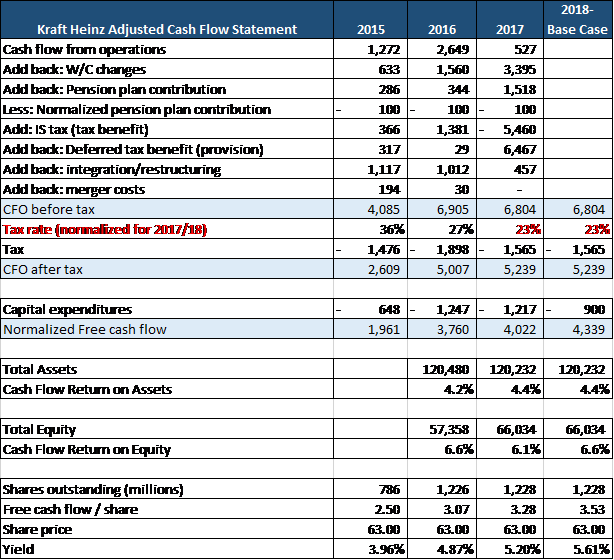This screenshot has height=560, width=614.
Task: Select the 5,007 CFO after tax value
Action: tap(452, 269)
